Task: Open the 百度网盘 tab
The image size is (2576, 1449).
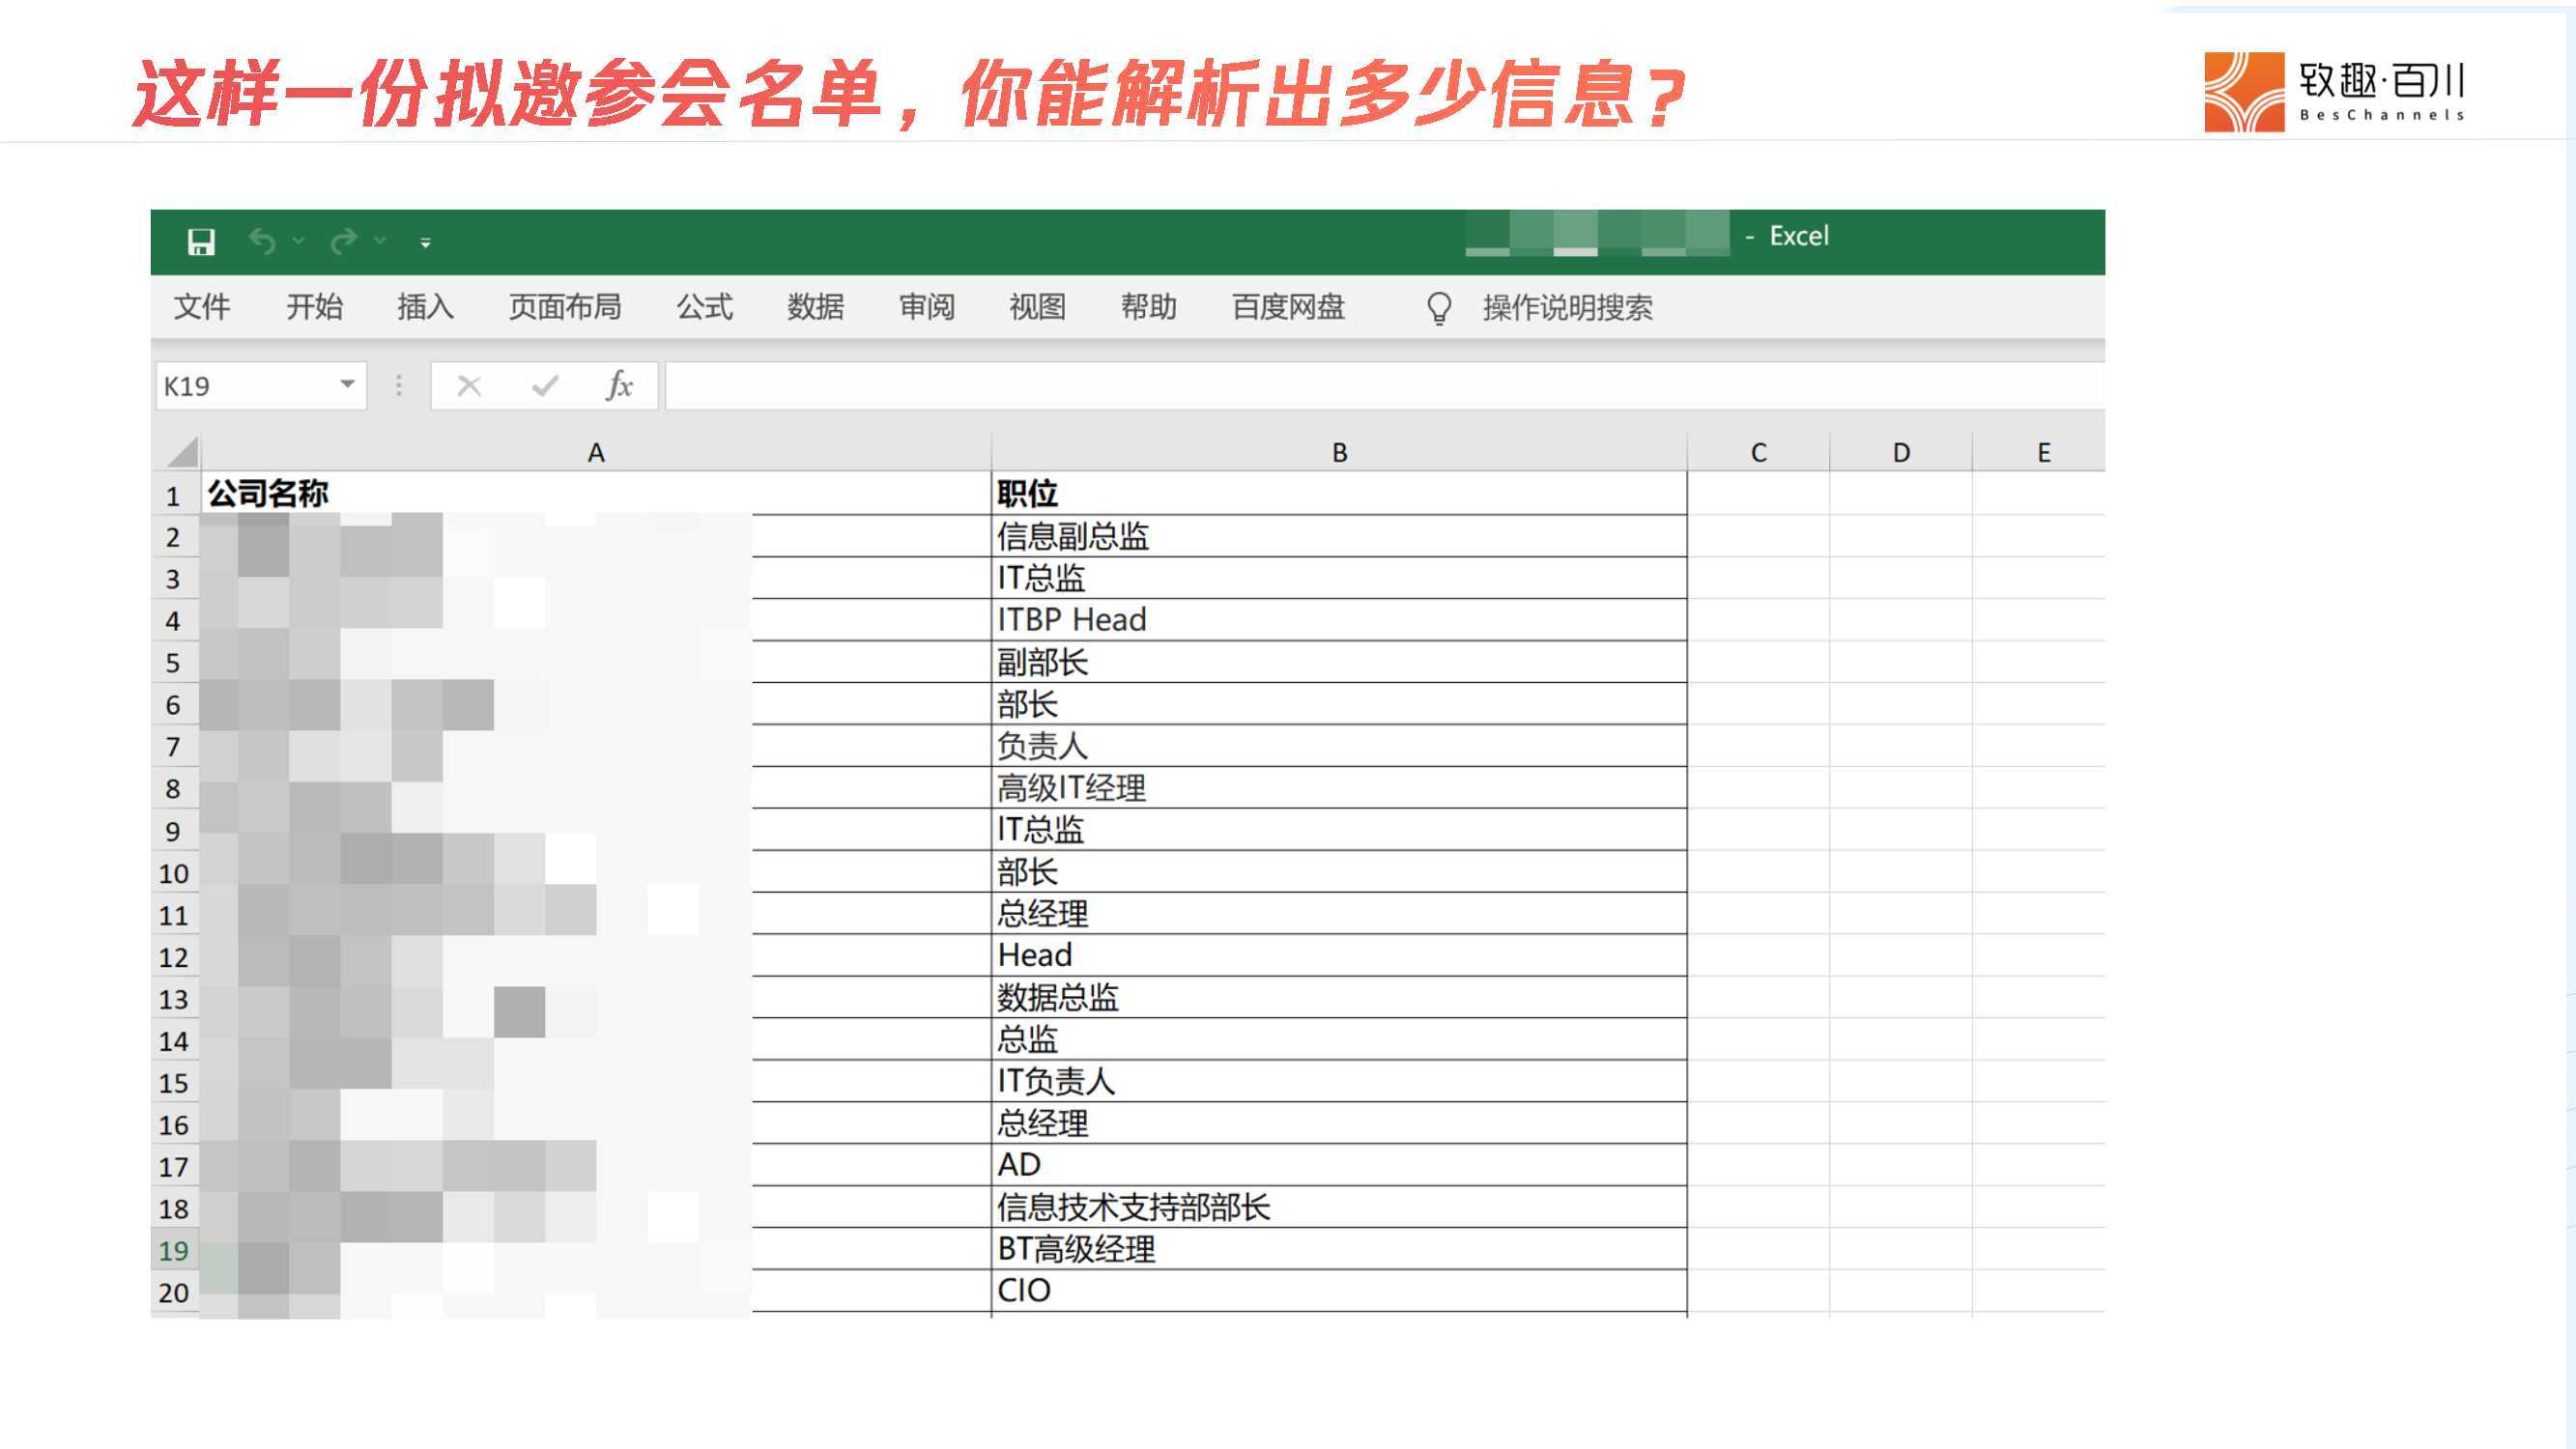Action: point(1288,307)
